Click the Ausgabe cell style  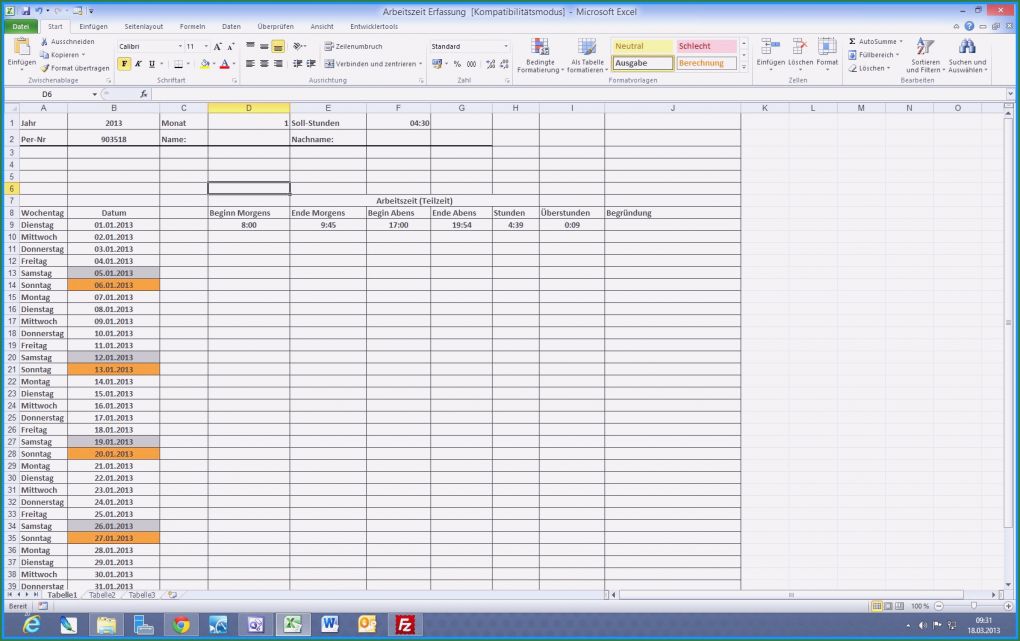[x=641, y=63]
